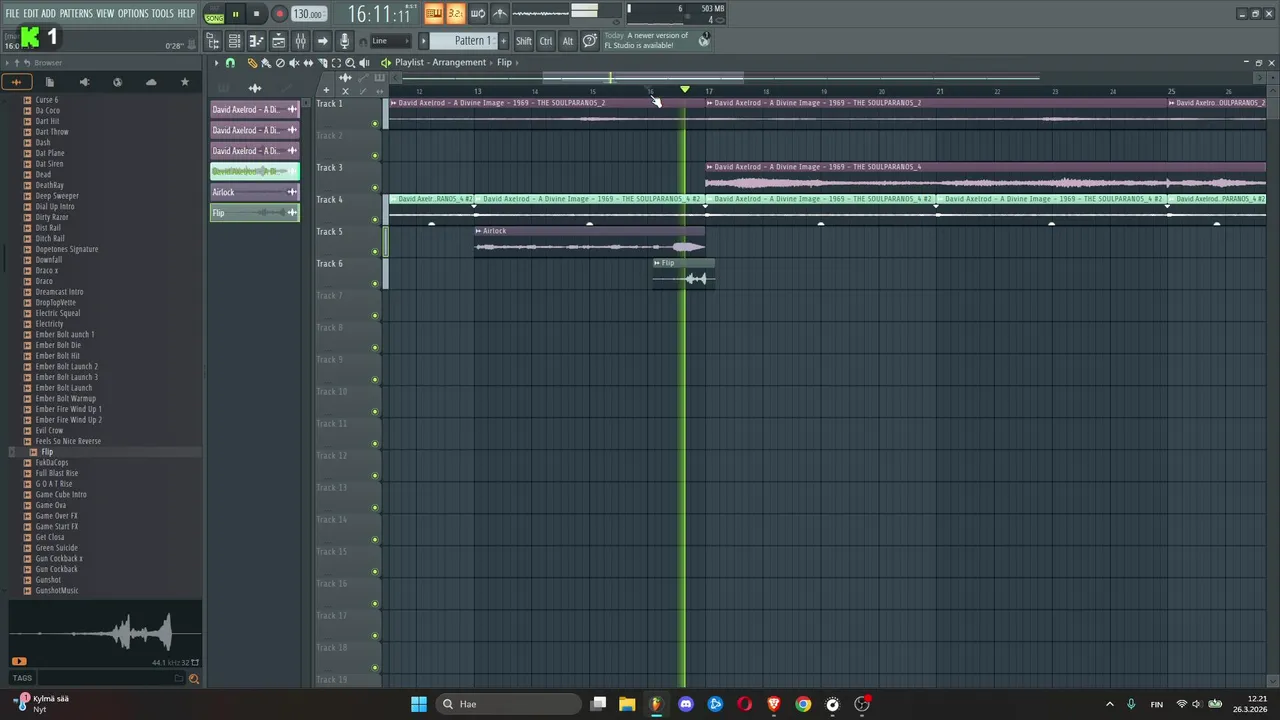
Task: Open the cloud tab in the browser
Action: [x=151, y=82]
